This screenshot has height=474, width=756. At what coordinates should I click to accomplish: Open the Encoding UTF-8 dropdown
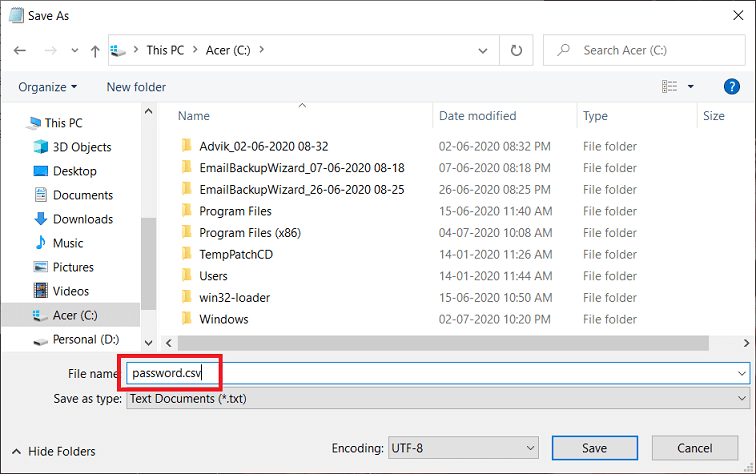463,448
